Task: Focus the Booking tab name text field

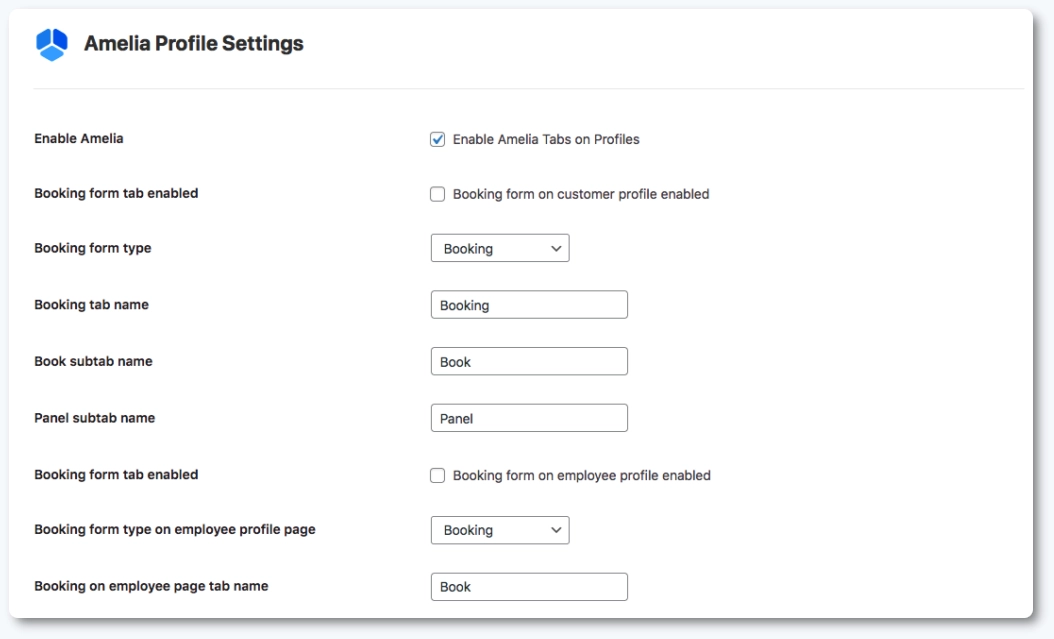Action: click(x=529, y=305)
